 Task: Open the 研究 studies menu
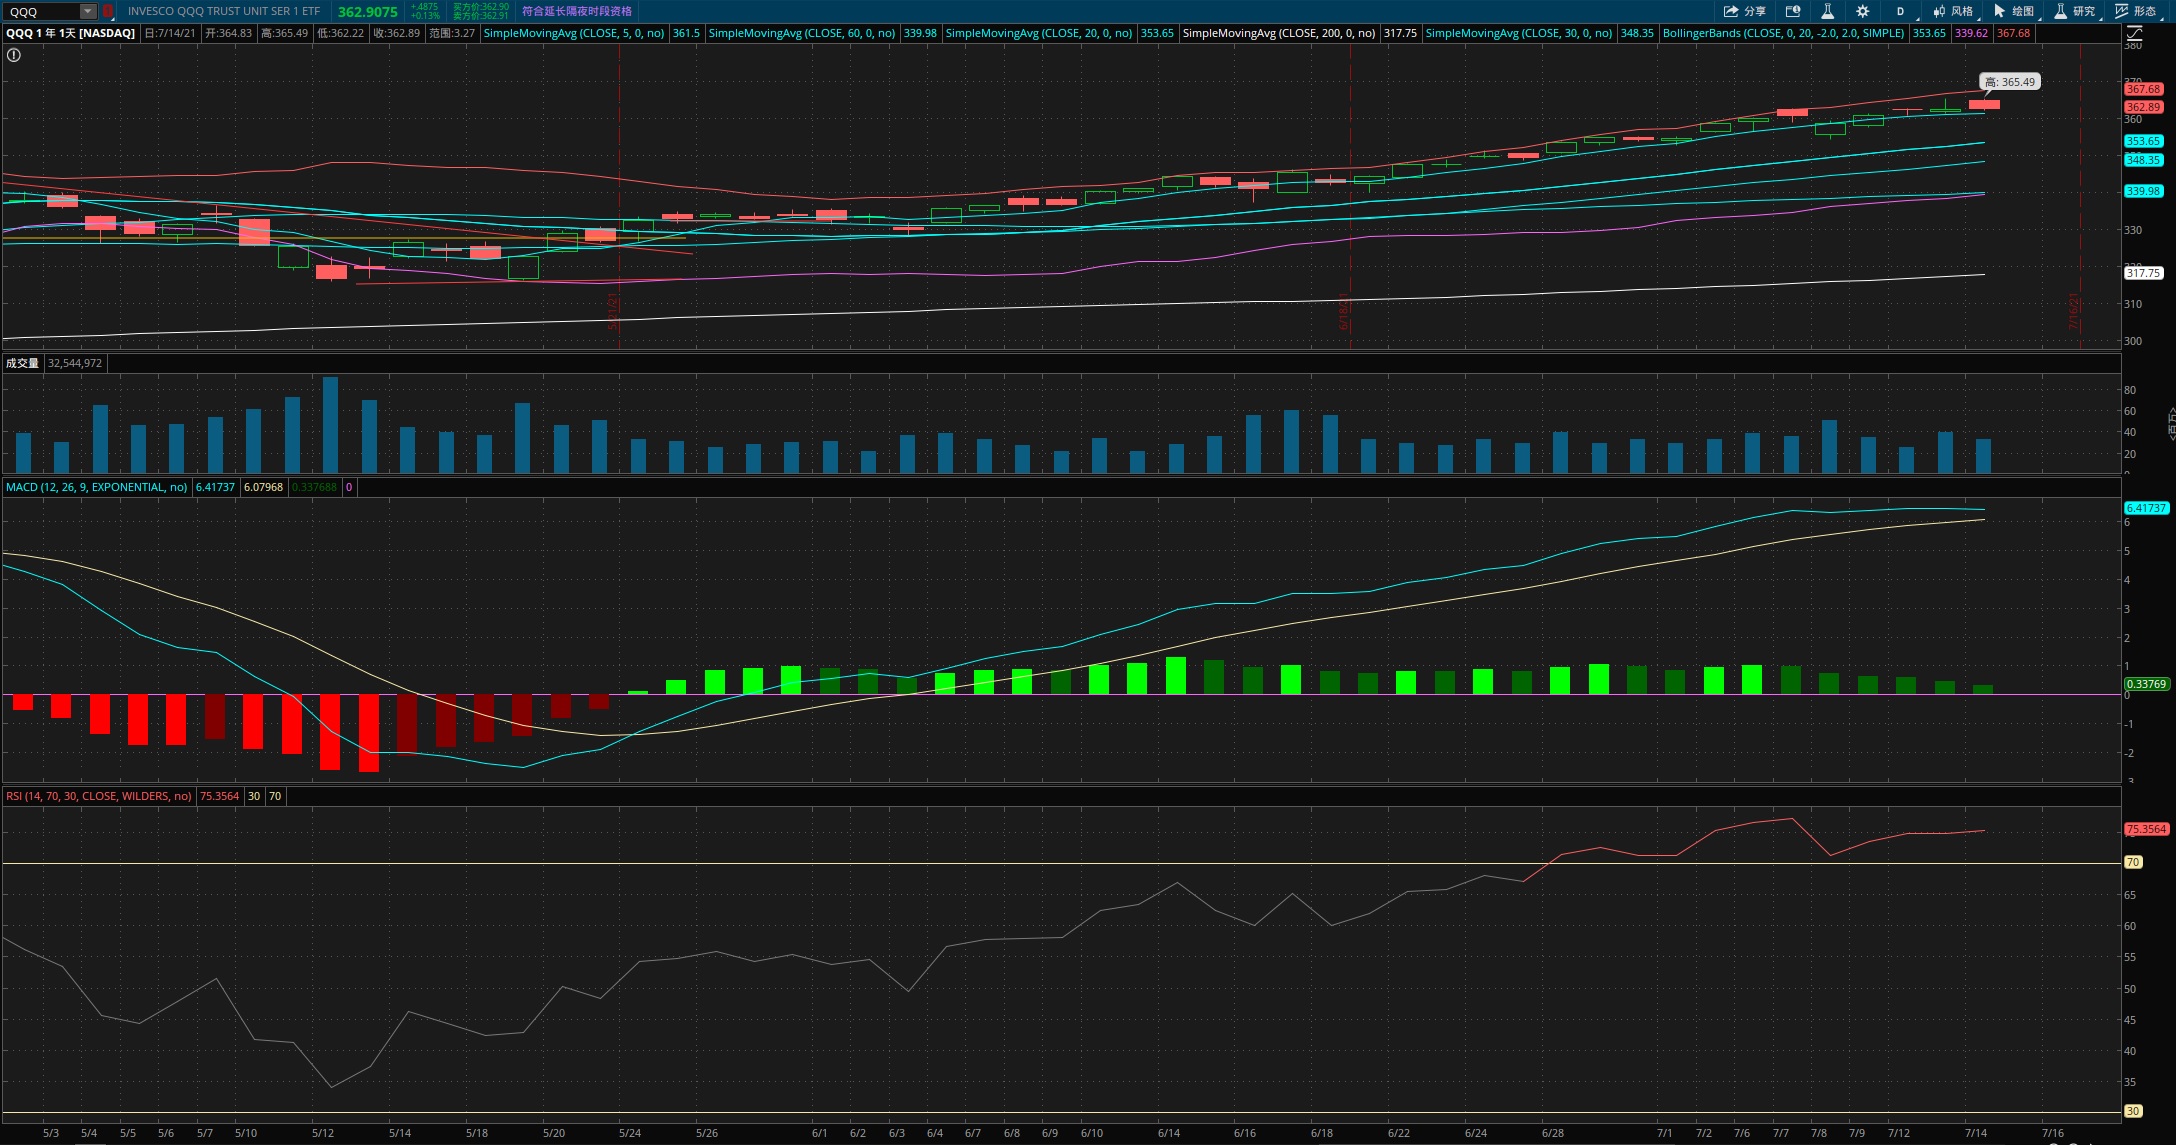[2075, 11]
